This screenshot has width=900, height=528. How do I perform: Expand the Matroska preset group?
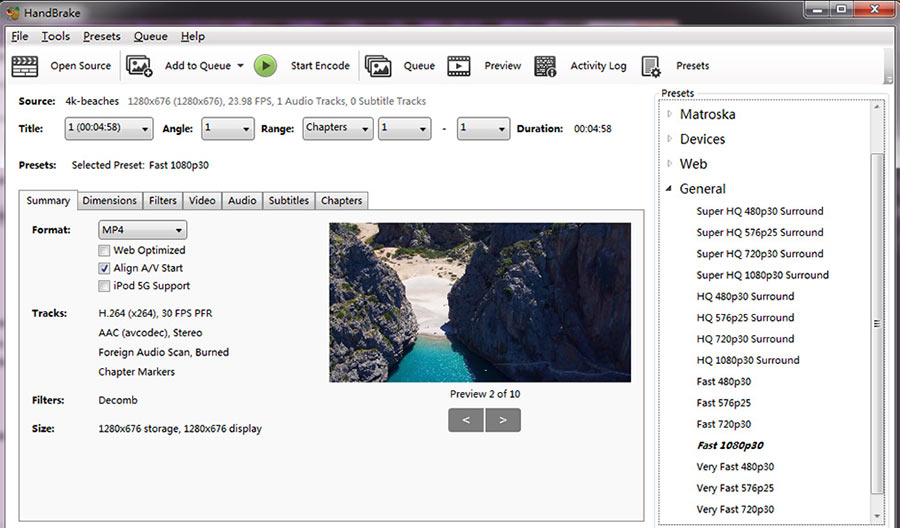point(669,114)
